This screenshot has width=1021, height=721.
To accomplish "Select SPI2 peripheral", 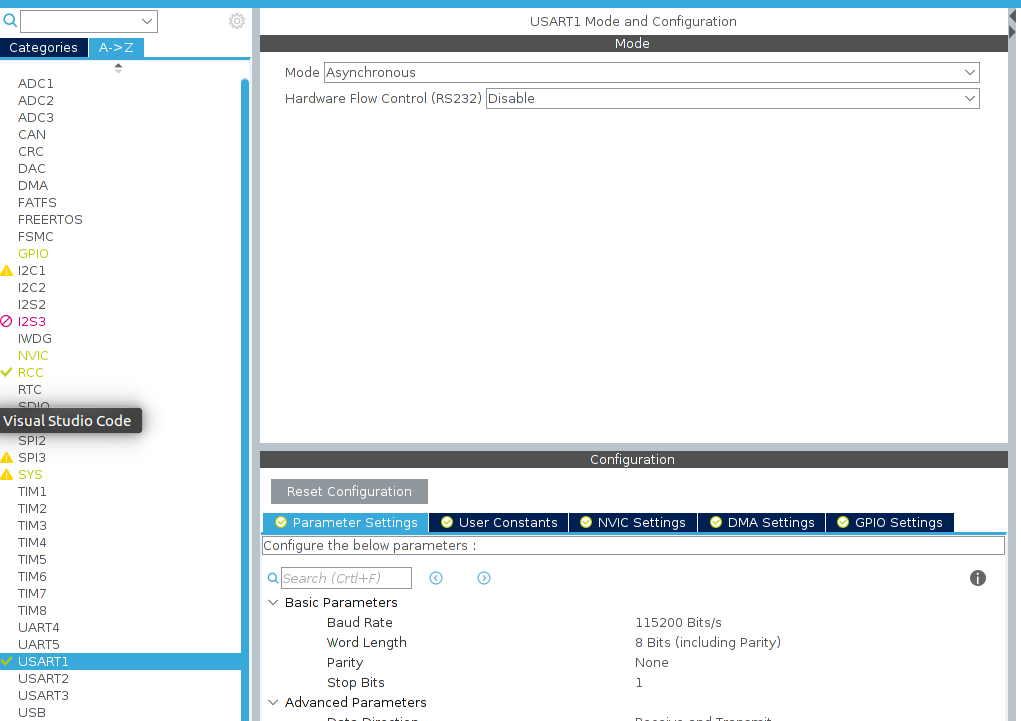I will pos(32,440).
